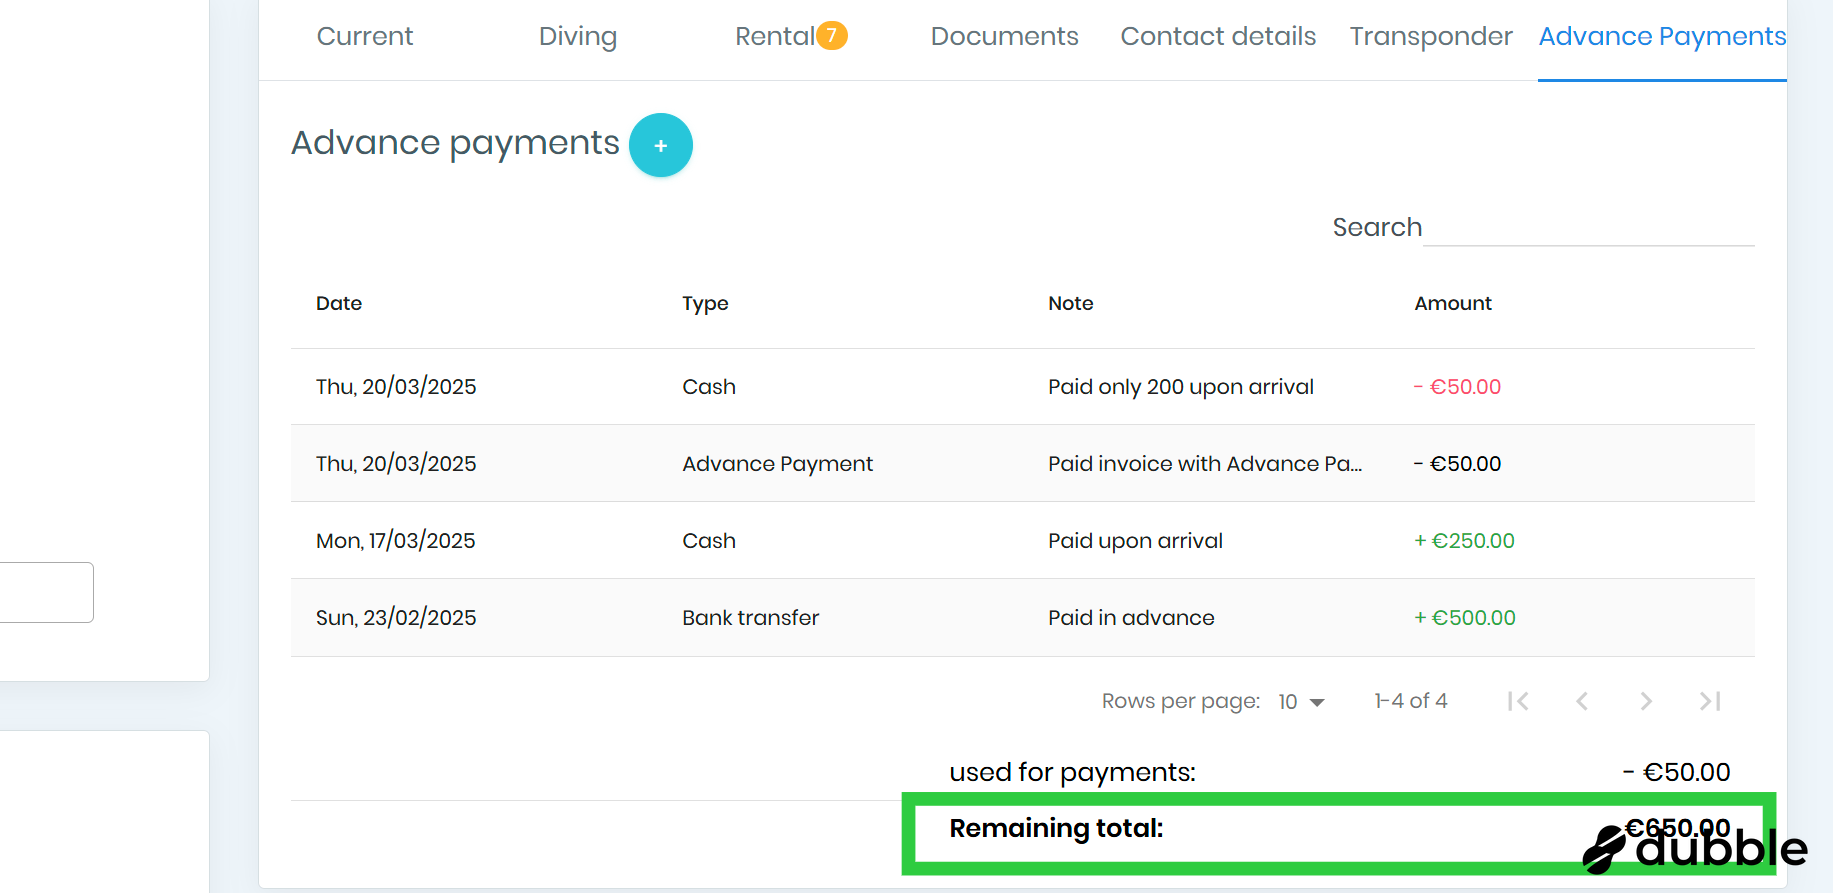1833x893 pixels.
Task: Jump to the last page of results
Action: 1710,701
